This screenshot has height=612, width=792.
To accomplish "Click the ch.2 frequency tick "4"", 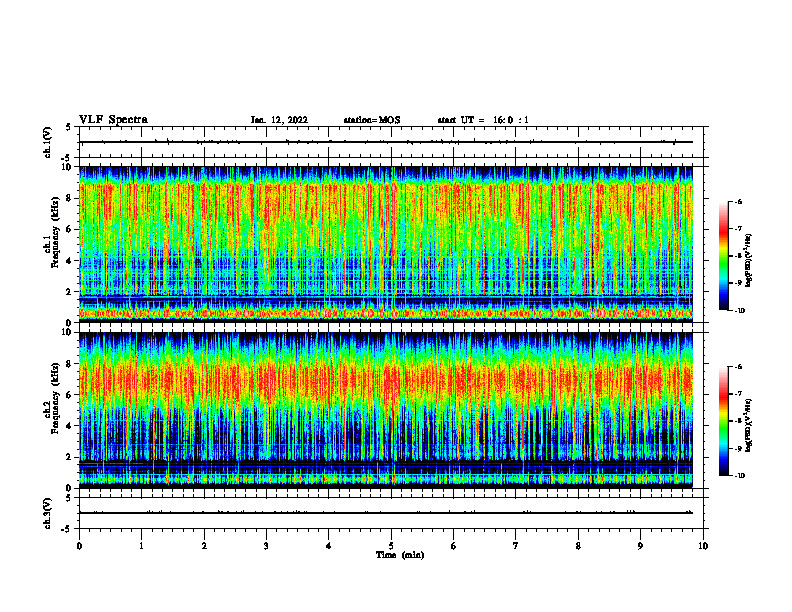I will click(70, 426).
